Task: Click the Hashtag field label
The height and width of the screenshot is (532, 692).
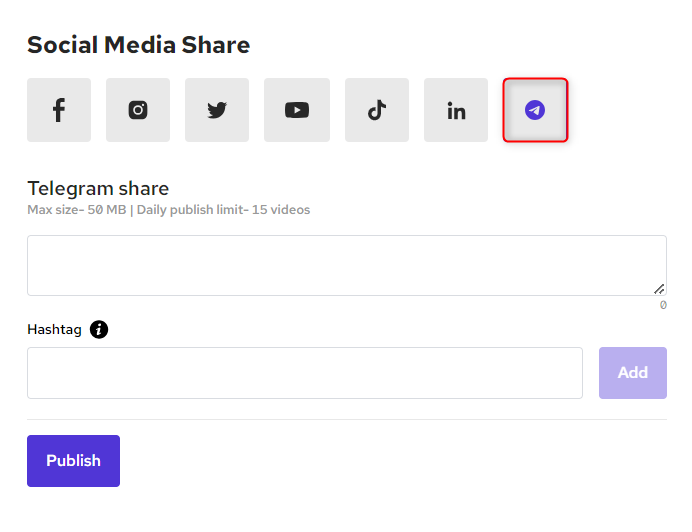Action: 55,329
